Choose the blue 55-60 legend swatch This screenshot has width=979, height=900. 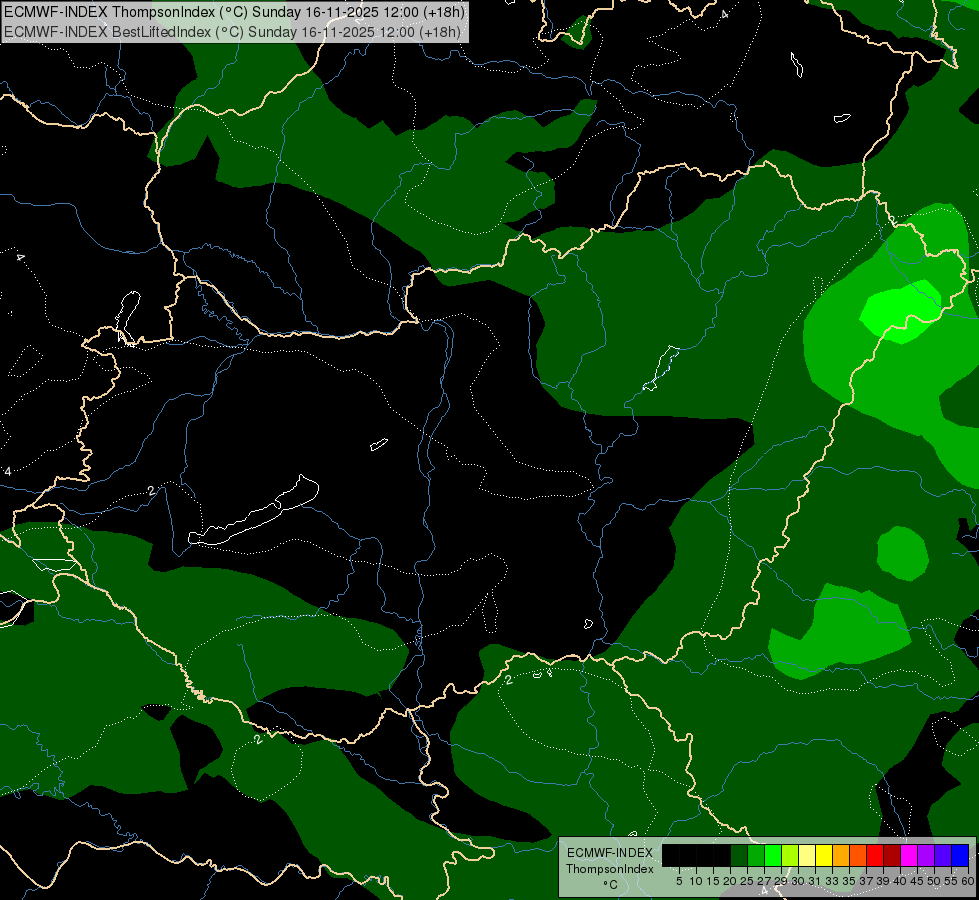click(x=959, y=855)
